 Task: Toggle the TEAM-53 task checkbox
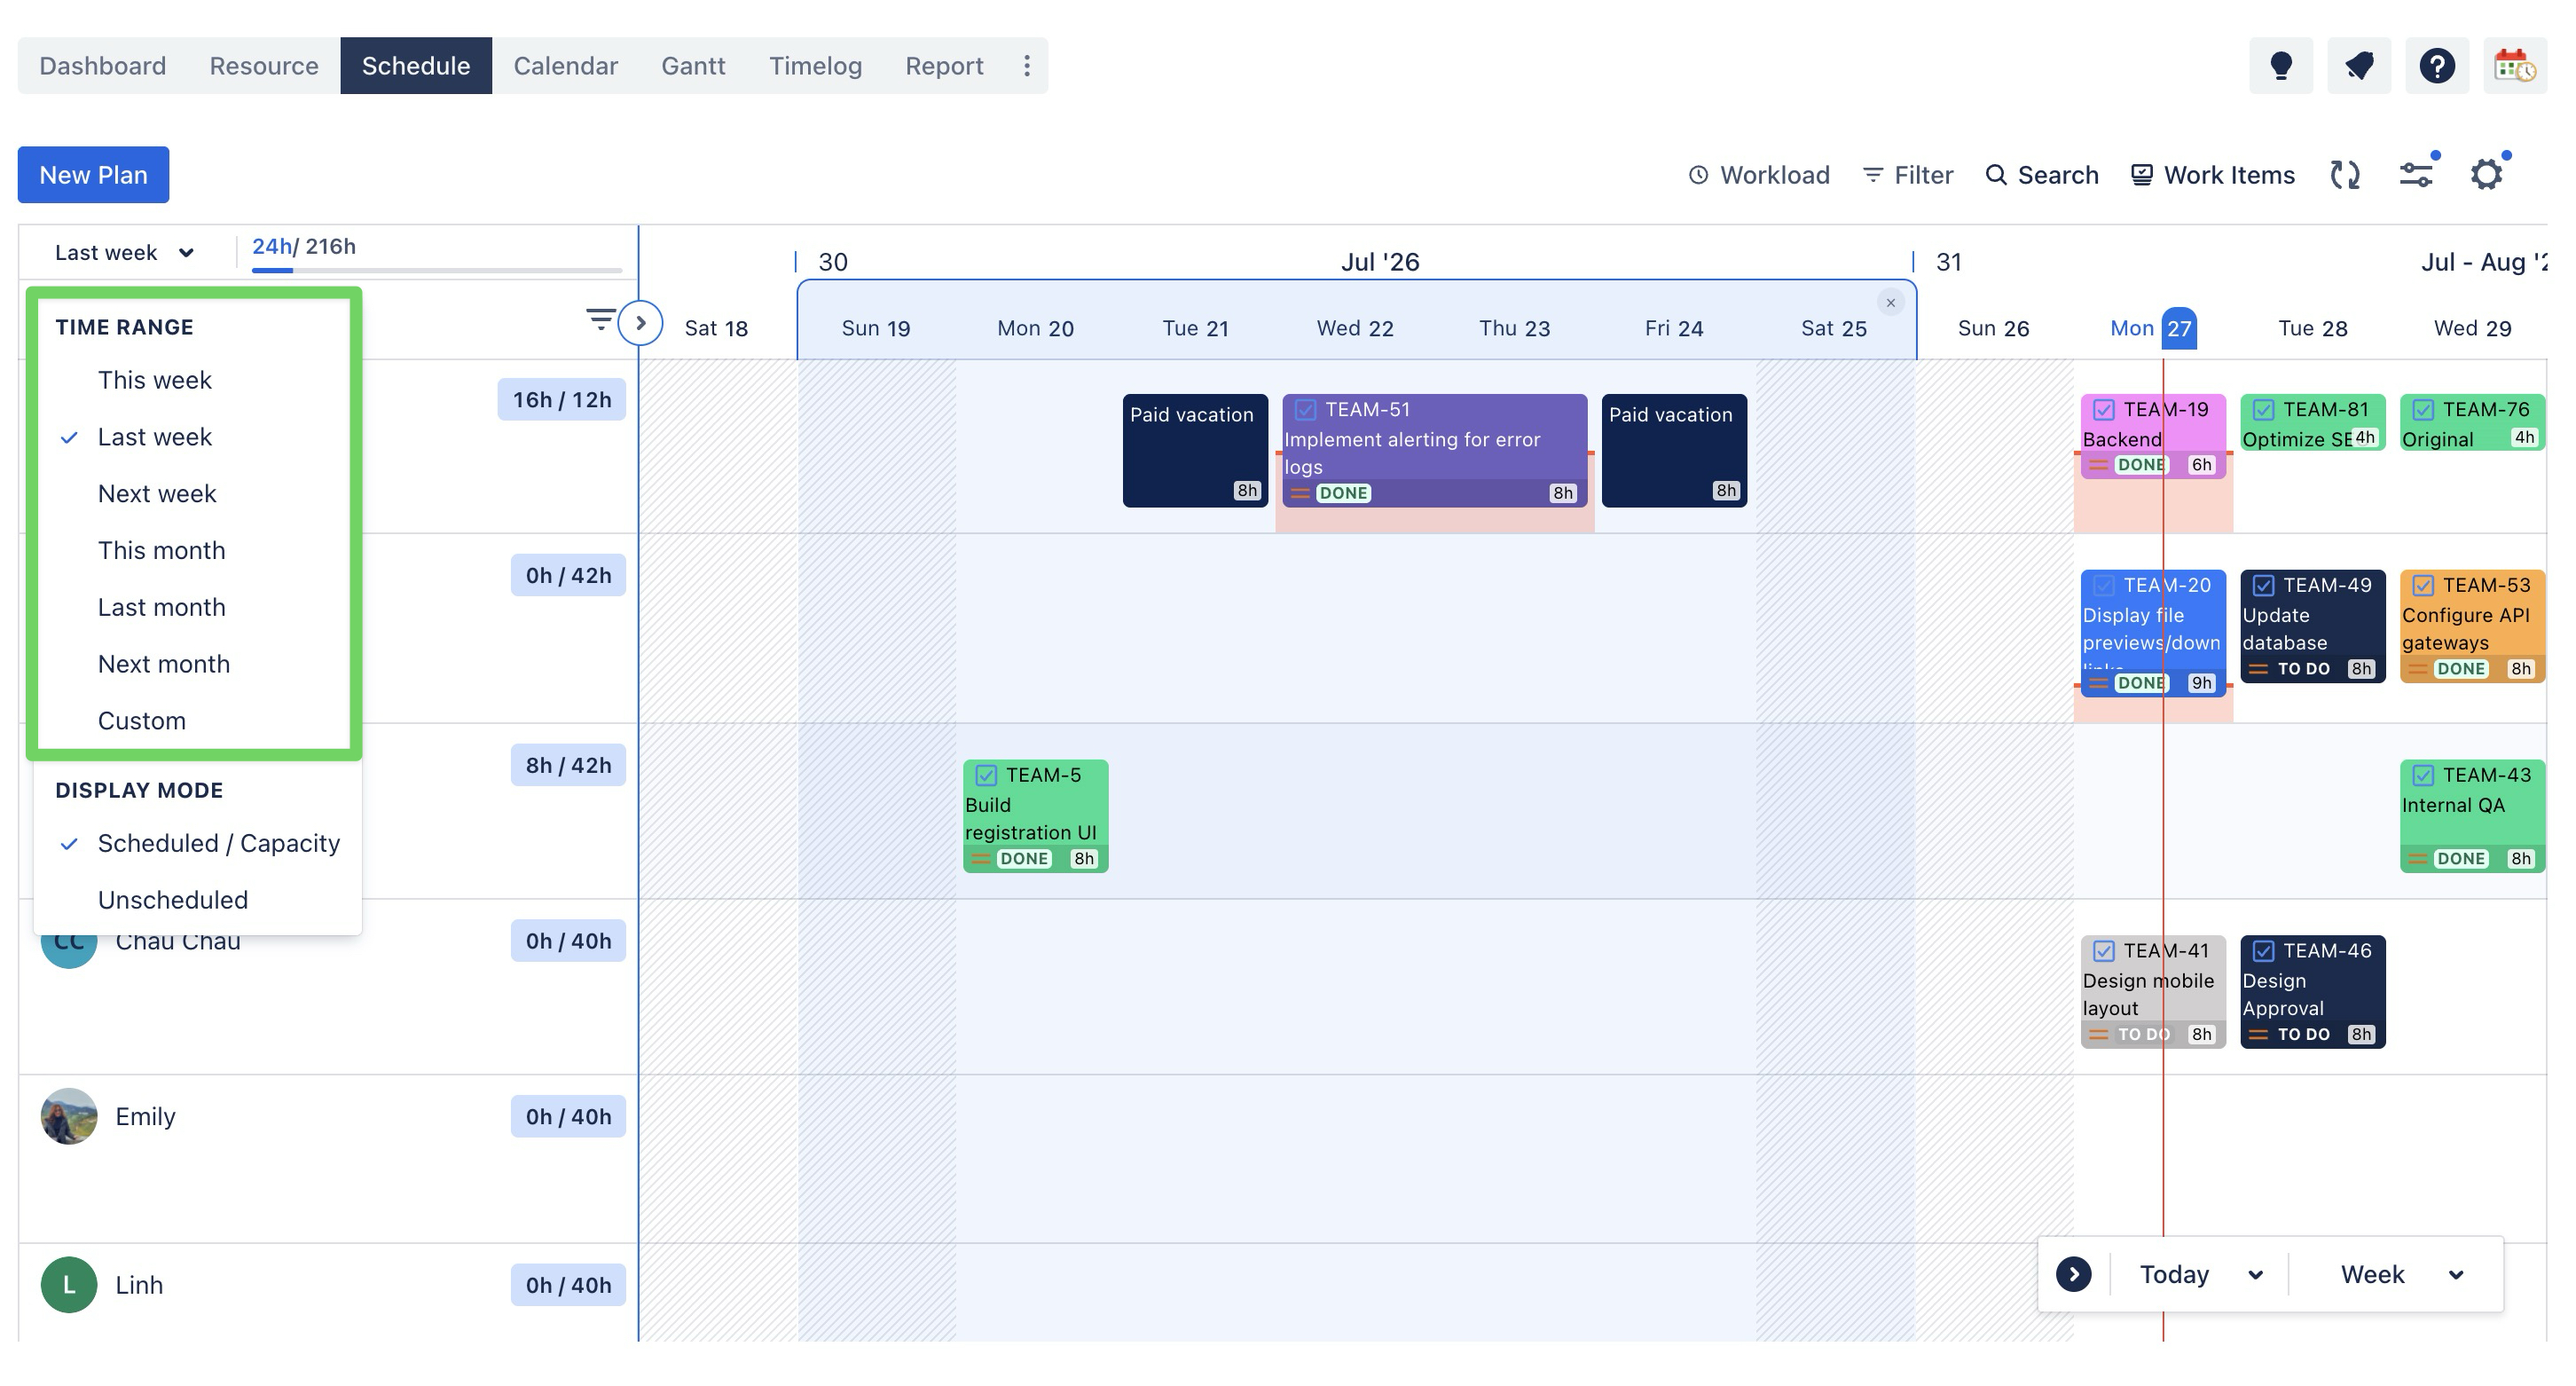tap(2423, 586)
